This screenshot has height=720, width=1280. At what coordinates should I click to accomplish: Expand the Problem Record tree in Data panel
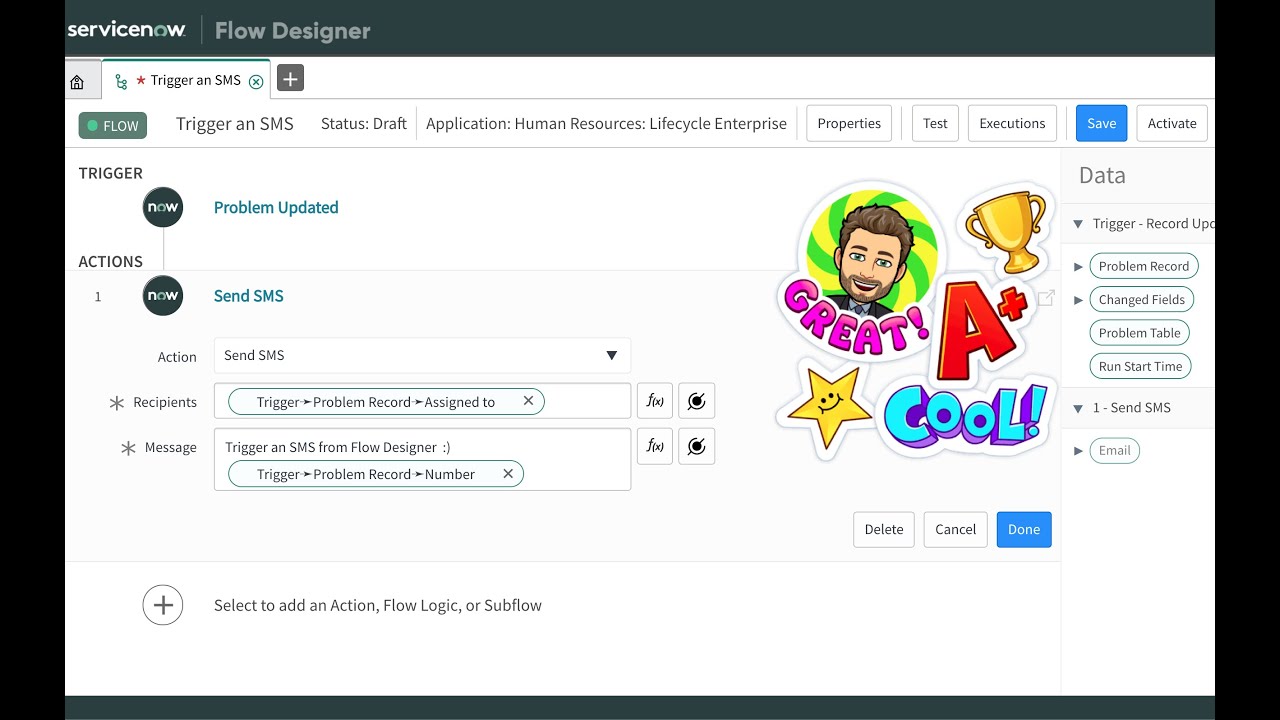click(x=1078, y=265)
